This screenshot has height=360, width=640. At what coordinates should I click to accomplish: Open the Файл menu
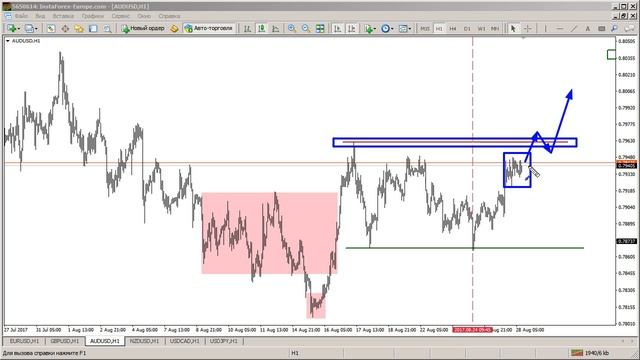tap(21, 16)
